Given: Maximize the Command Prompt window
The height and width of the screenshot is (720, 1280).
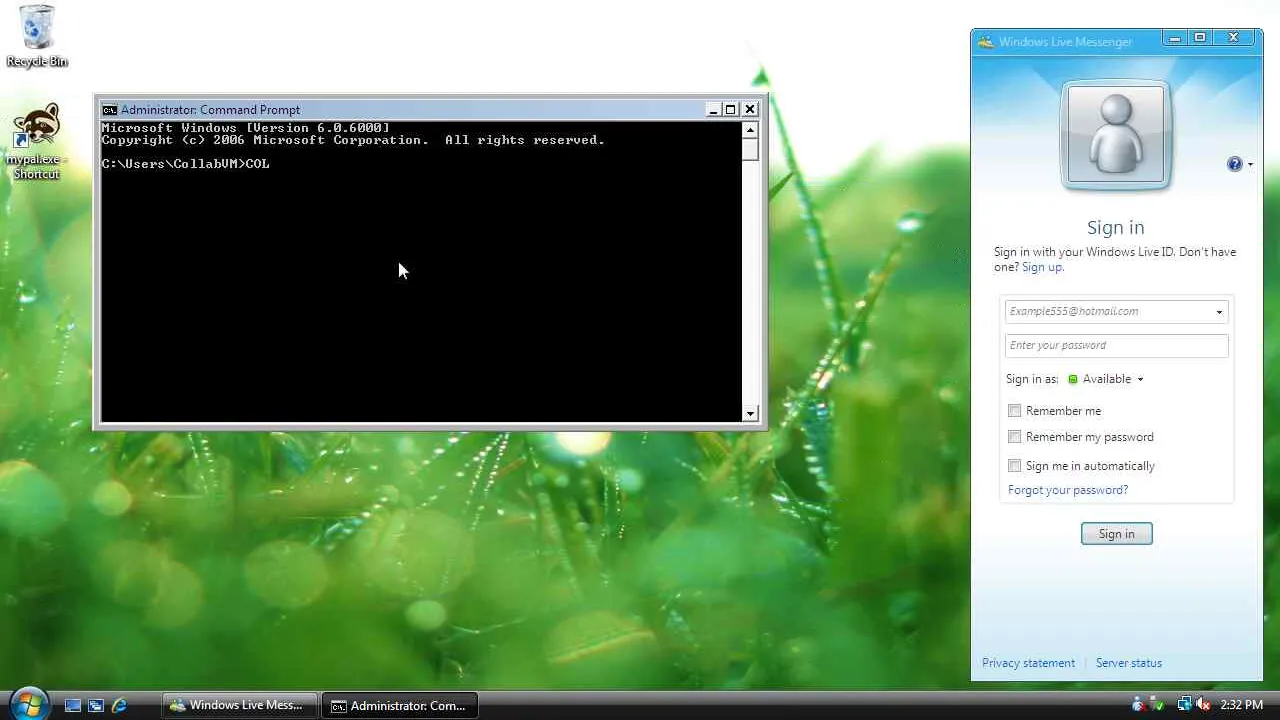Looking at the screenshot, I should 731,110.
